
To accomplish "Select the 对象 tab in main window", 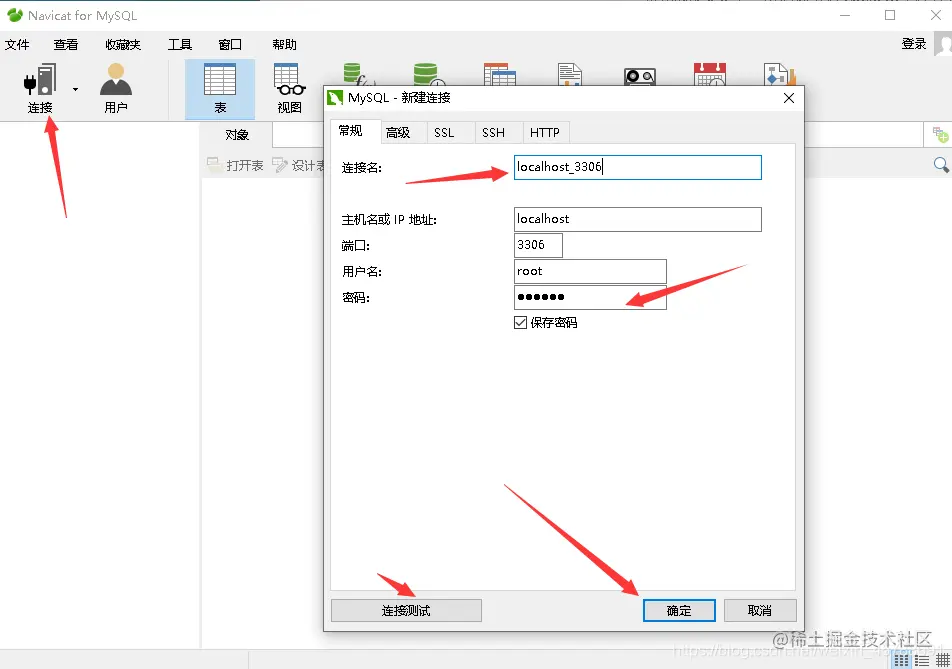I will [237, 135].
